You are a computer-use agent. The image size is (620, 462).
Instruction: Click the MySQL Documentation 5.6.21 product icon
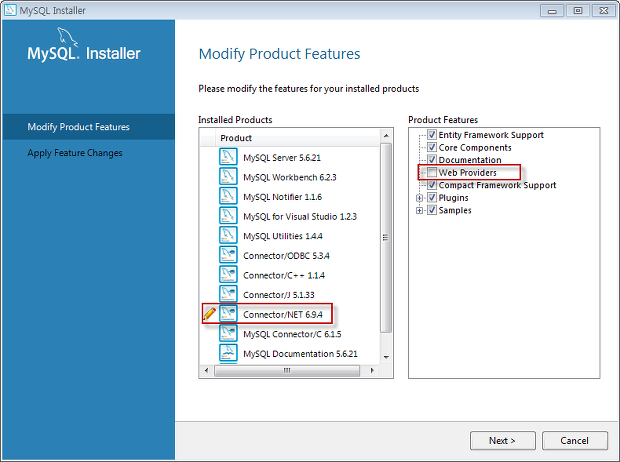pos(228,353)
